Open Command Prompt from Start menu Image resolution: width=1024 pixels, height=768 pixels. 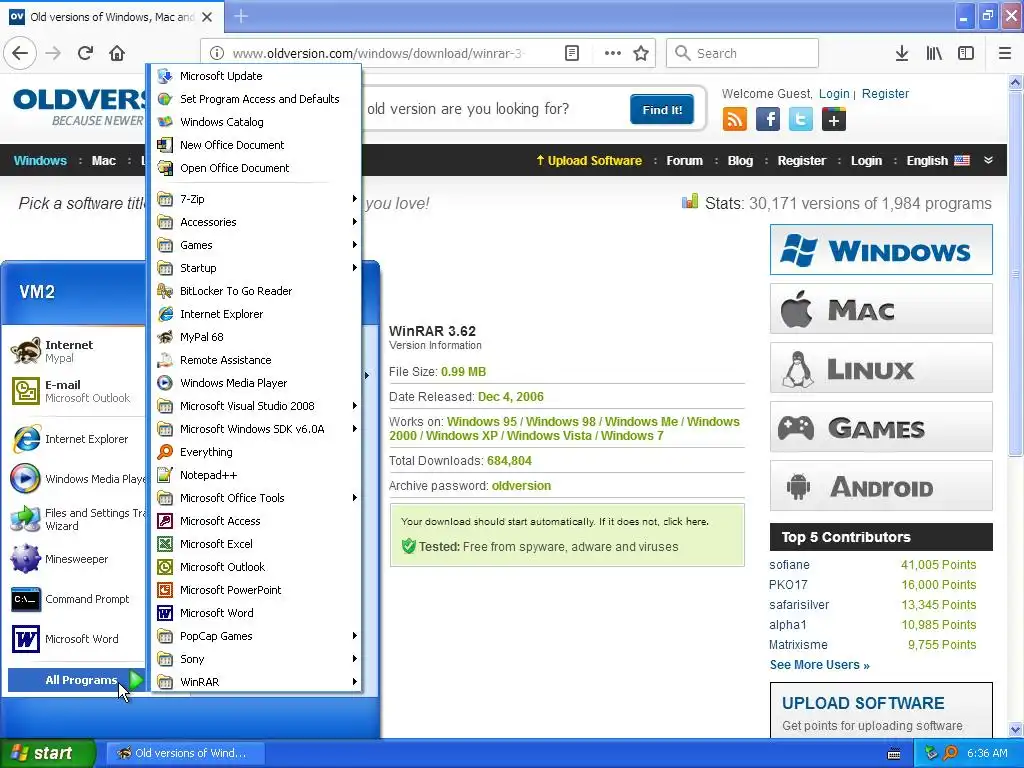75,599
